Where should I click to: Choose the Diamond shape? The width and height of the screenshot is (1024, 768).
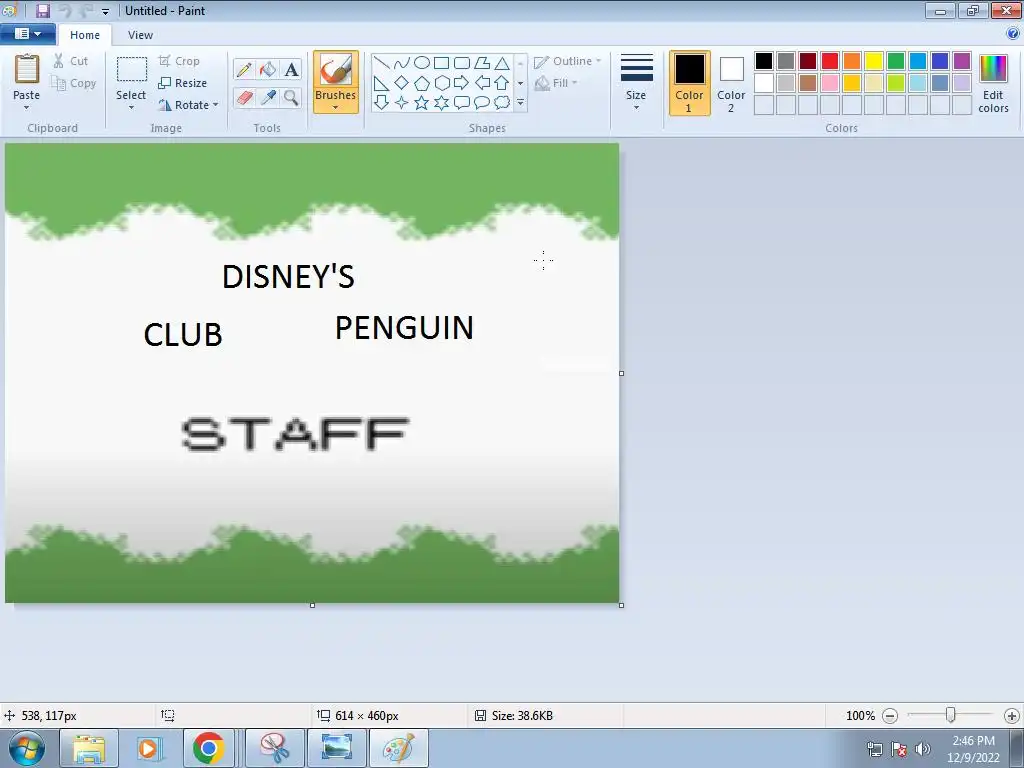point(402,83)
